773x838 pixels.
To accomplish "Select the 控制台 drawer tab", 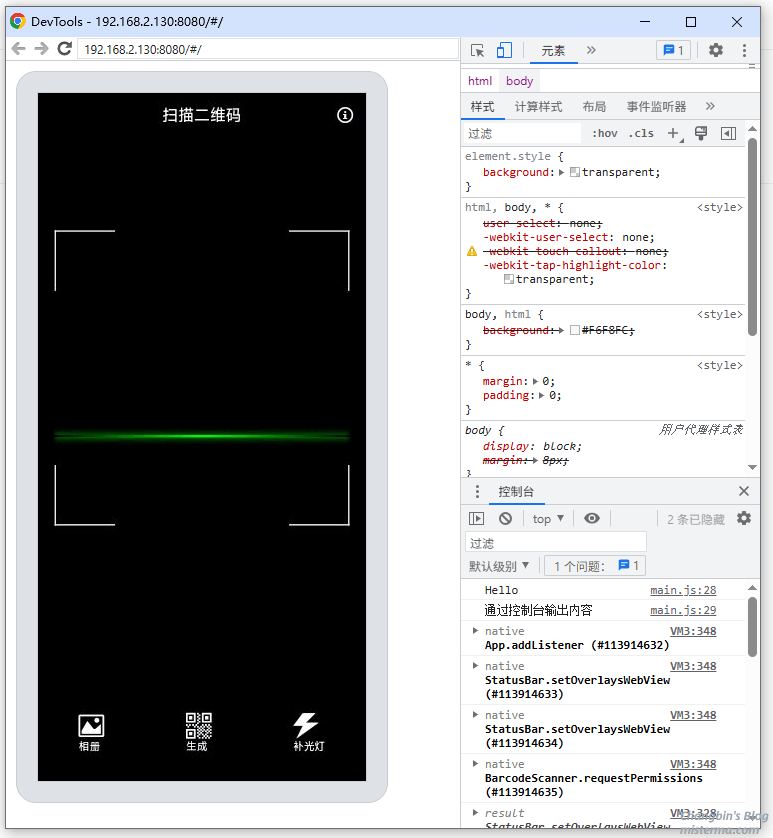I will point(516,492).
